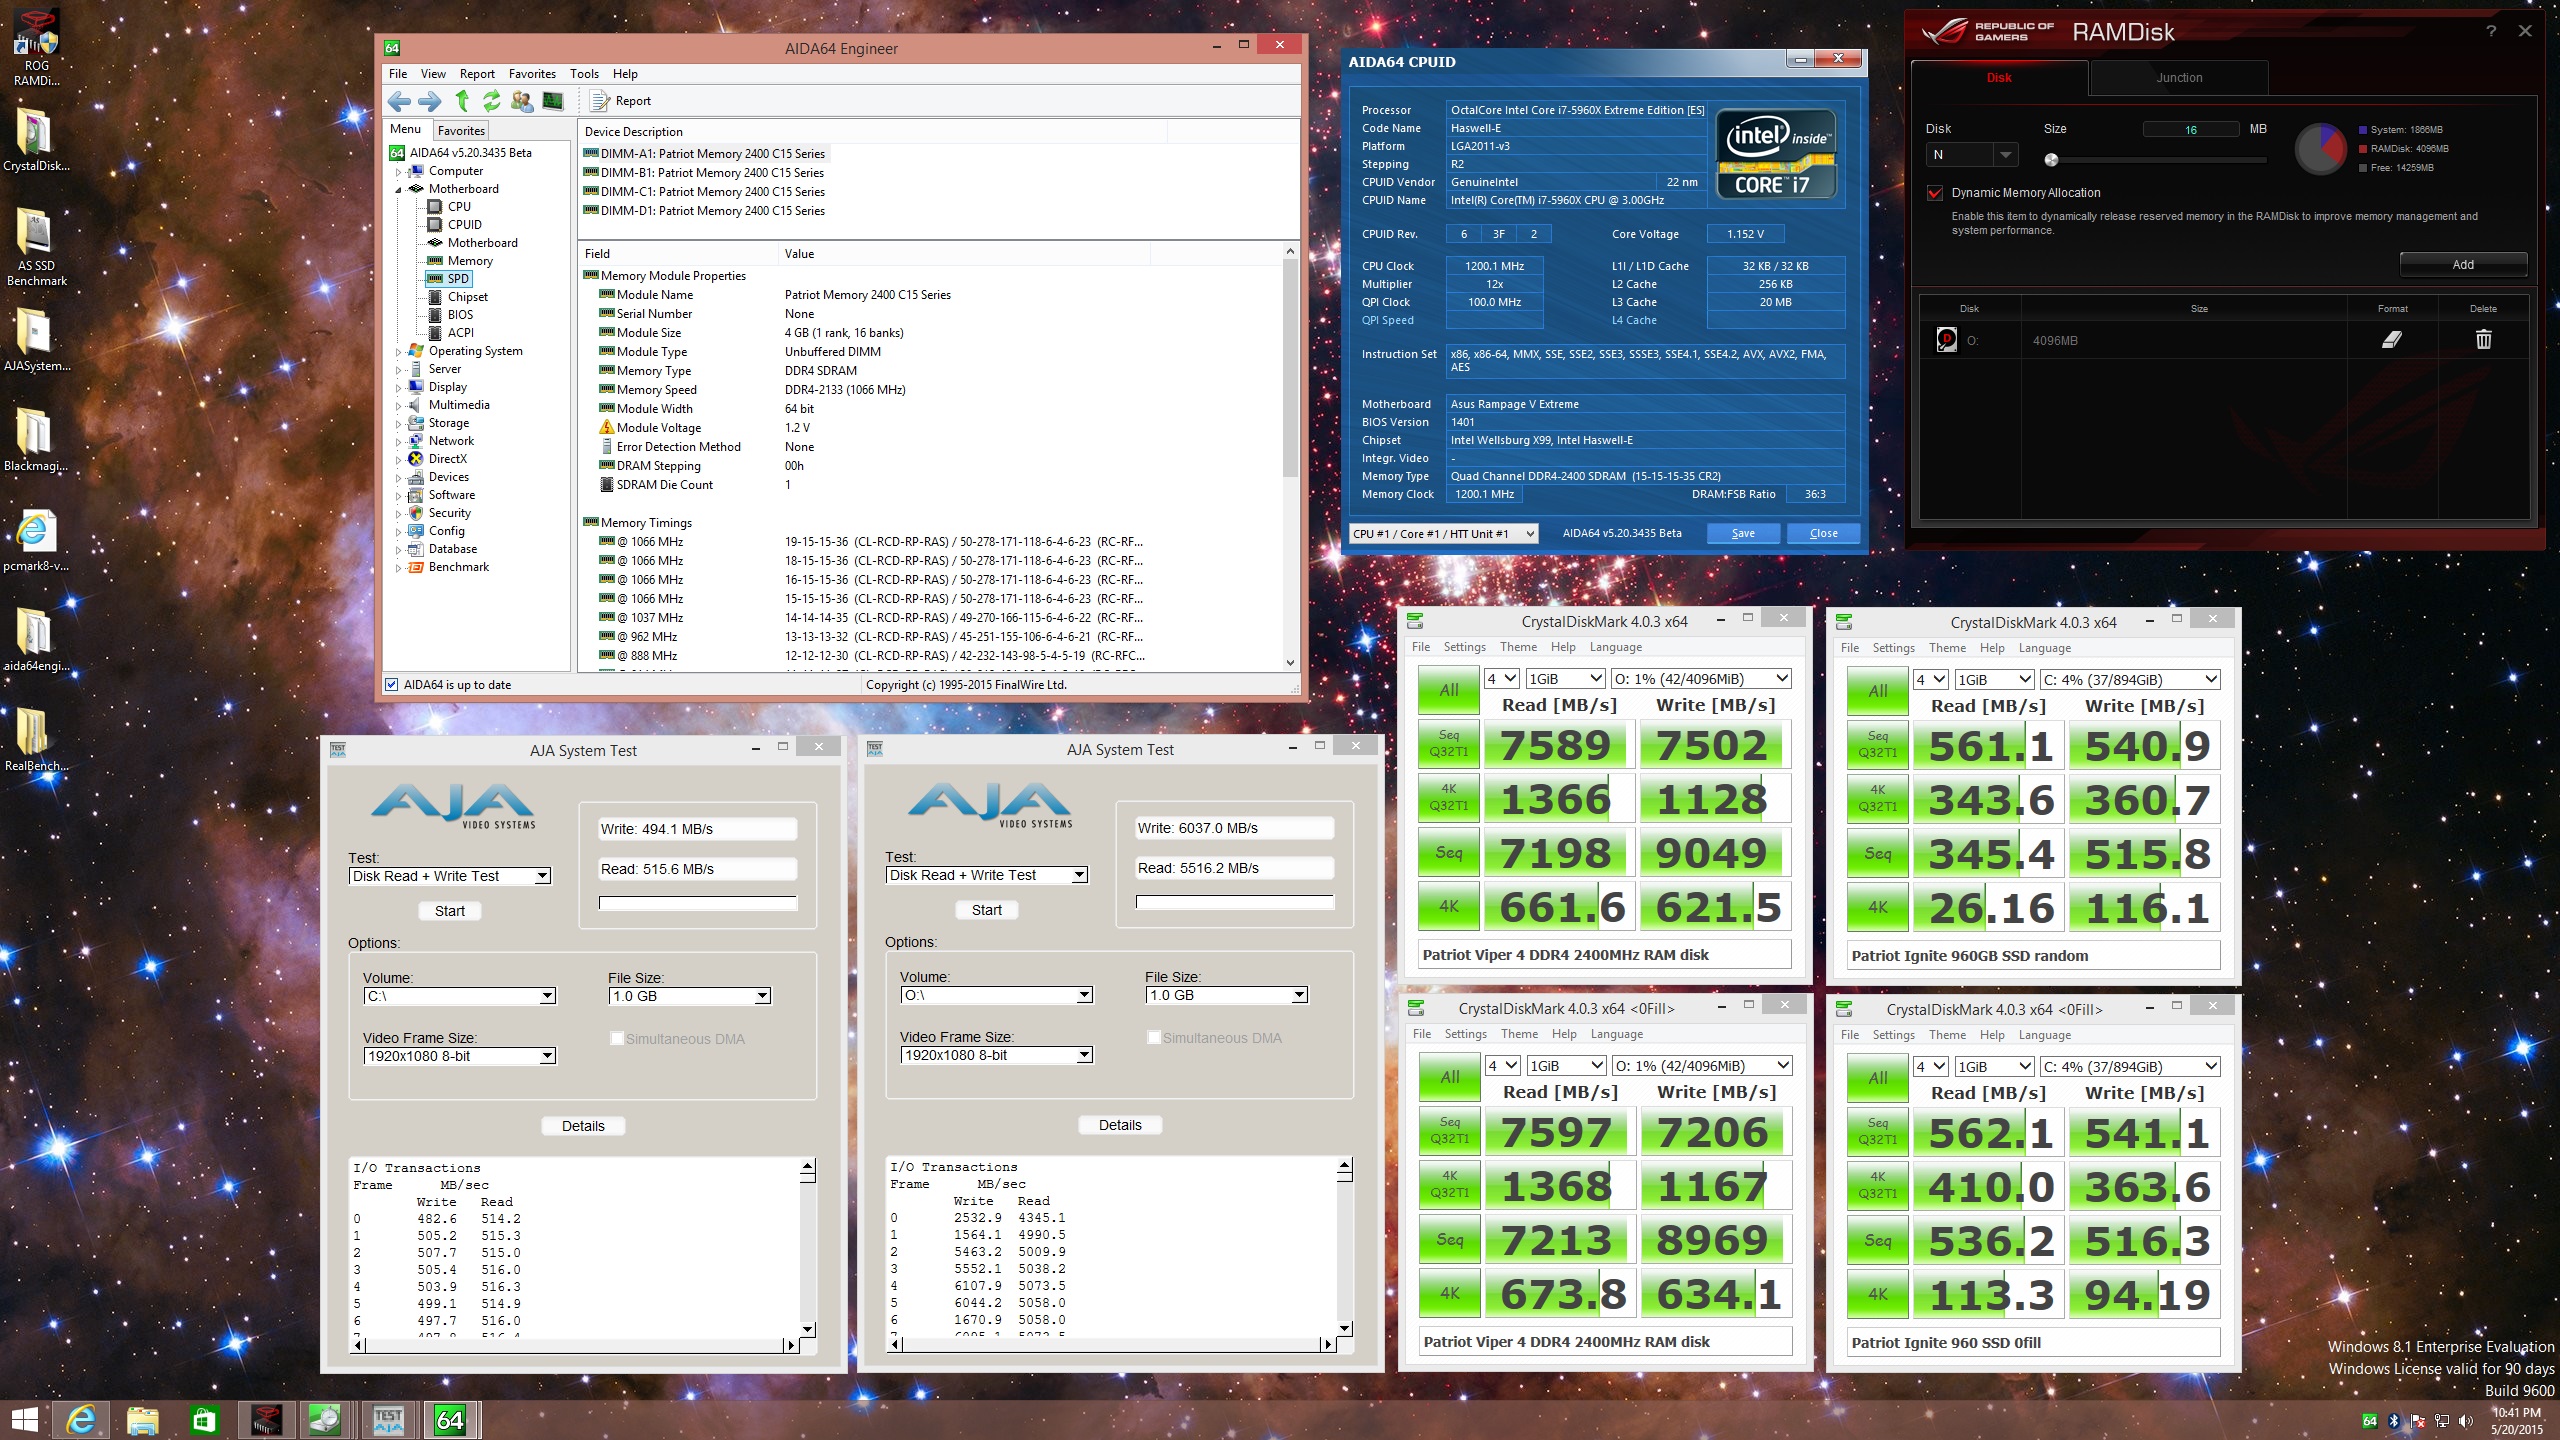
Task: Open drive O: dropdown in top-left CrystalDiskMark
Action: 1700,679
